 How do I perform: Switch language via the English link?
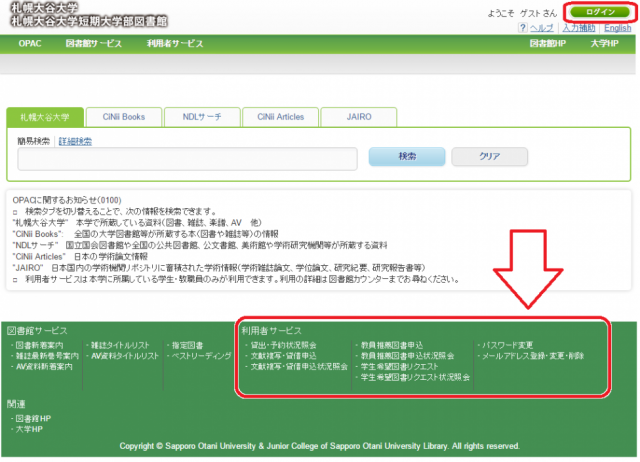coord(616,28)
